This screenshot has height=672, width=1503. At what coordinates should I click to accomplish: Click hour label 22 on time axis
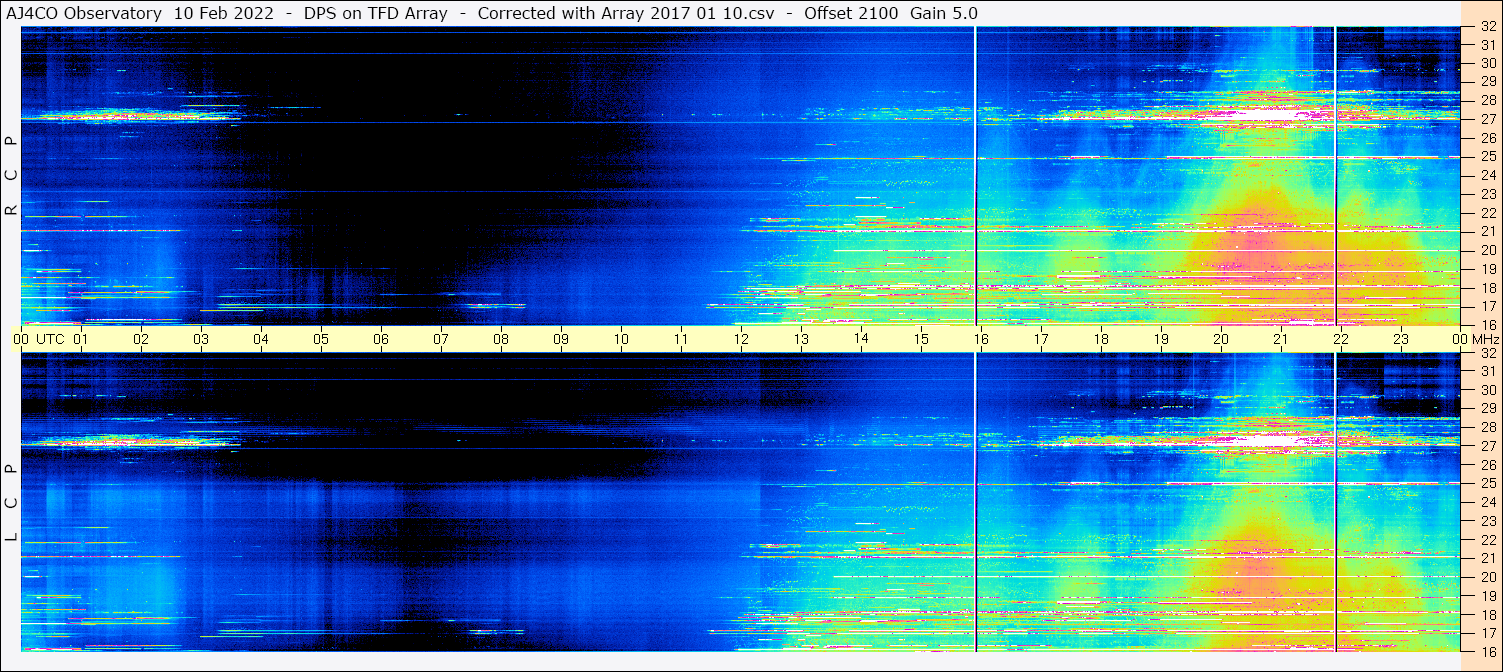tap(1341, 339)
